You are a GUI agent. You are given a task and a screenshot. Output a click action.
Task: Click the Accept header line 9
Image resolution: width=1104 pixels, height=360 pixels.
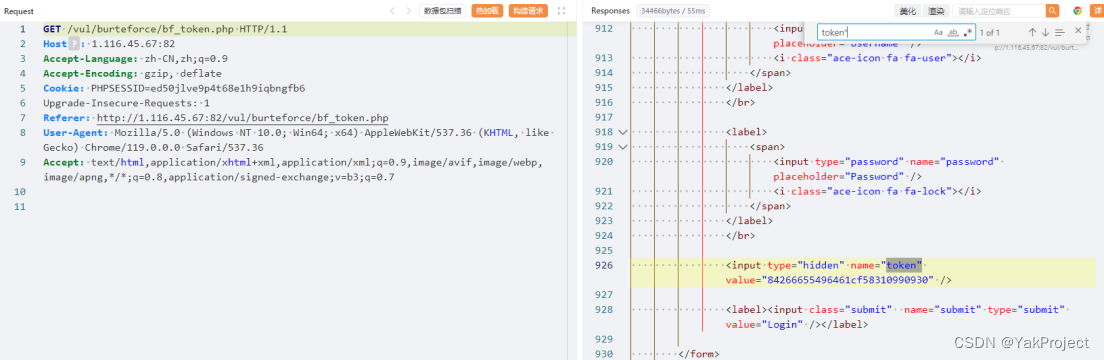(x=292, y=169)
